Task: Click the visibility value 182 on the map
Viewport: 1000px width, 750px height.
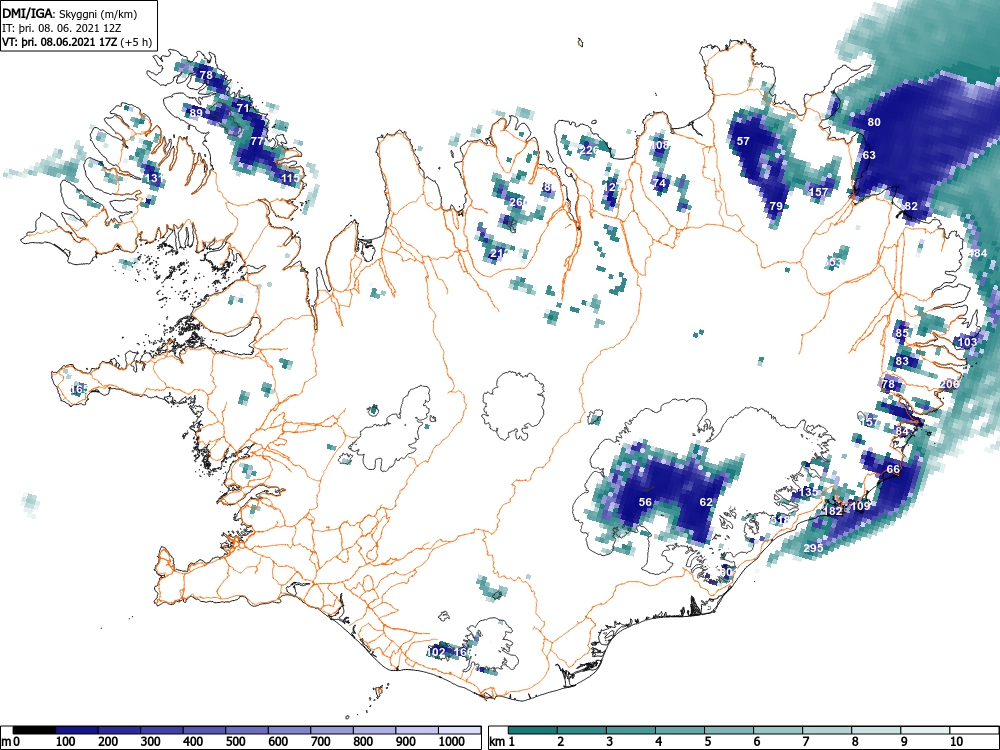Action: (x=834, y=511)
